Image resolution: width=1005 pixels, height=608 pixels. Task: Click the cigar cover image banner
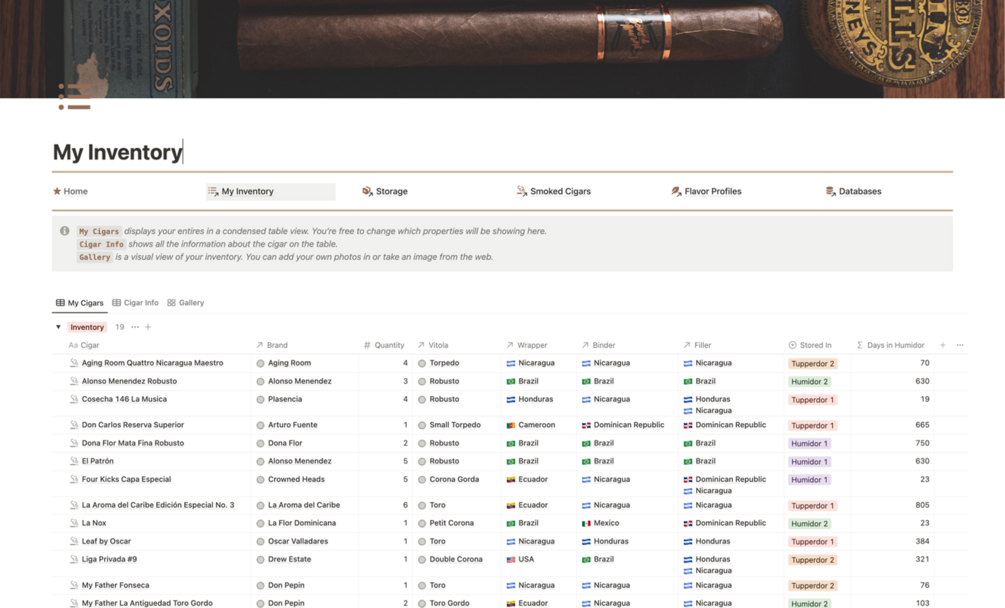click(x=502, y=49)
